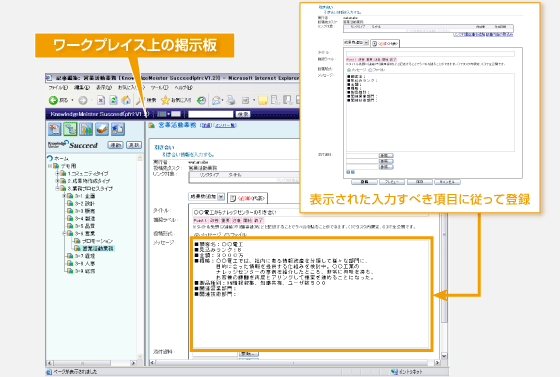Open the 表示(V) menu
Screen dimensions: 560x377
click(x=104, y=87)
